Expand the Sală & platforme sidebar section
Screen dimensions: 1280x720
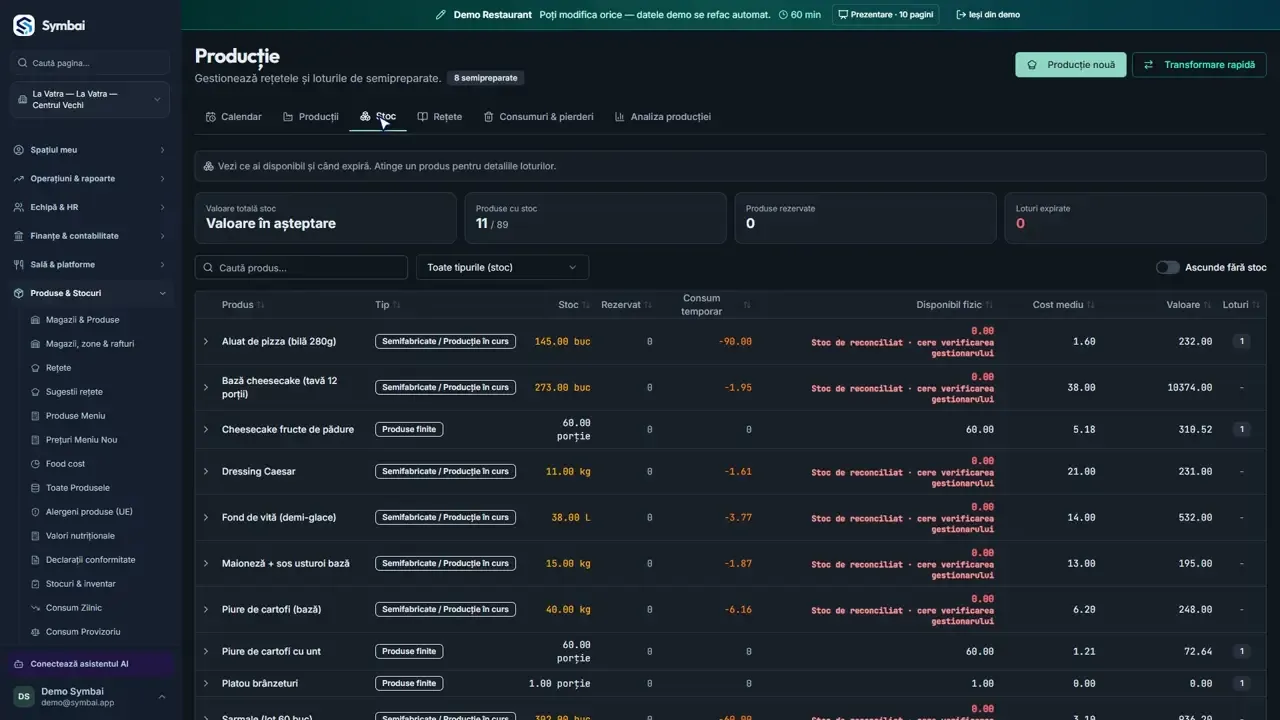pos(90,265)
